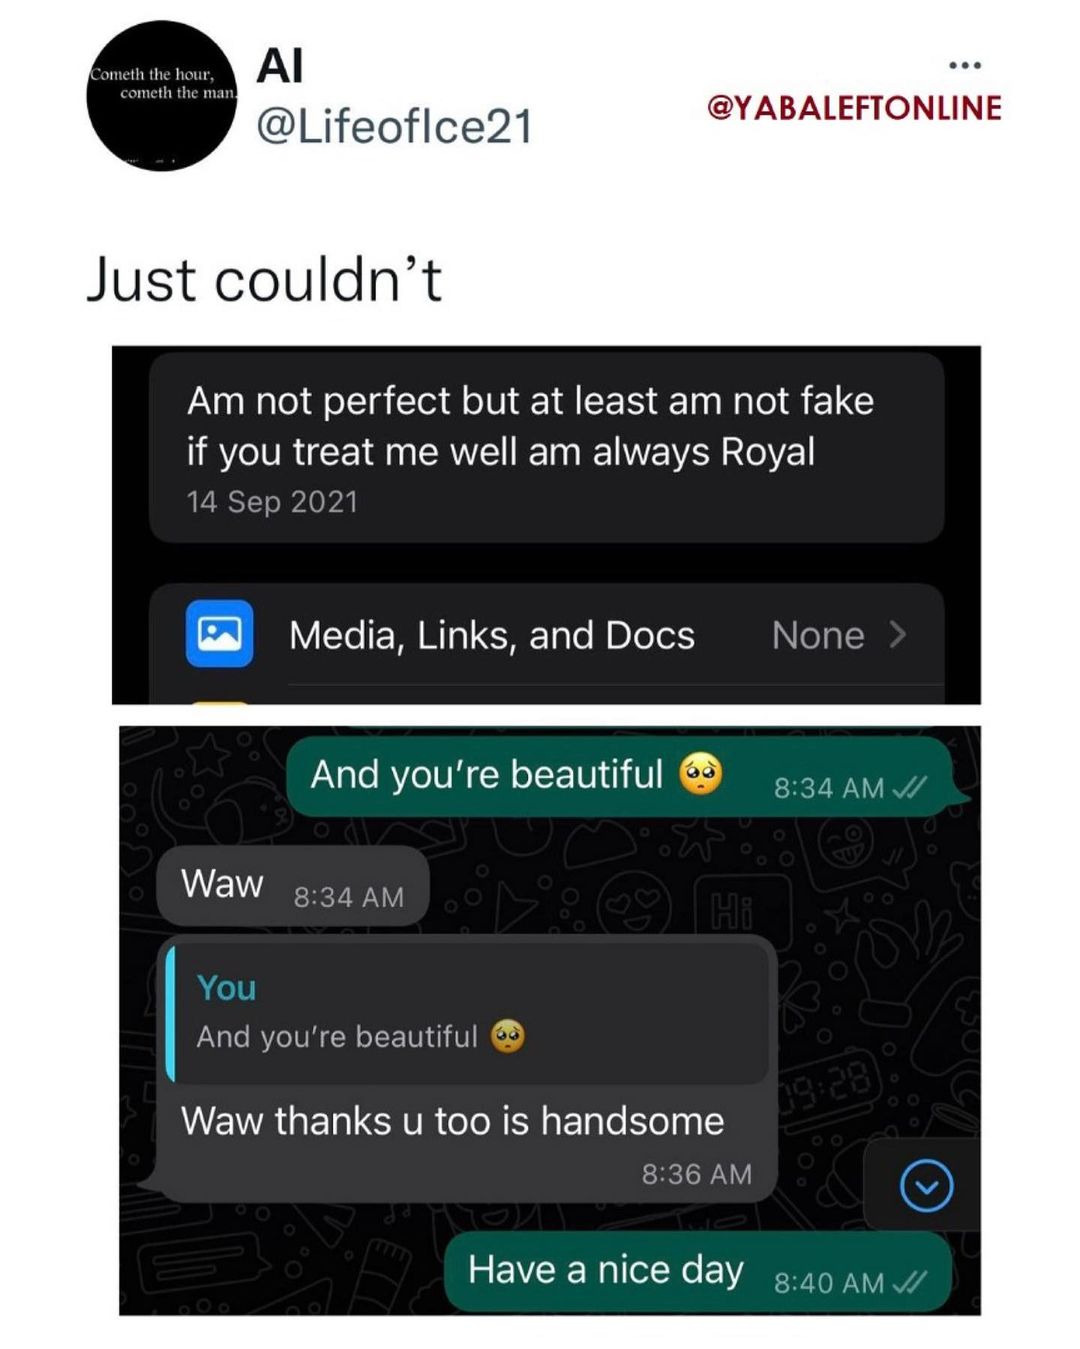This screenshot has height=1349, width=1080.
Task: Open the @YABALEFTONLINE watermark handle
Action: point(854,108)
